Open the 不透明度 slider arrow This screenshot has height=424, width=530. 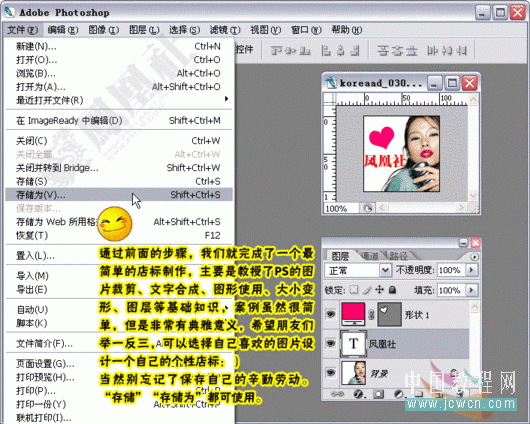tap(471, 270)
